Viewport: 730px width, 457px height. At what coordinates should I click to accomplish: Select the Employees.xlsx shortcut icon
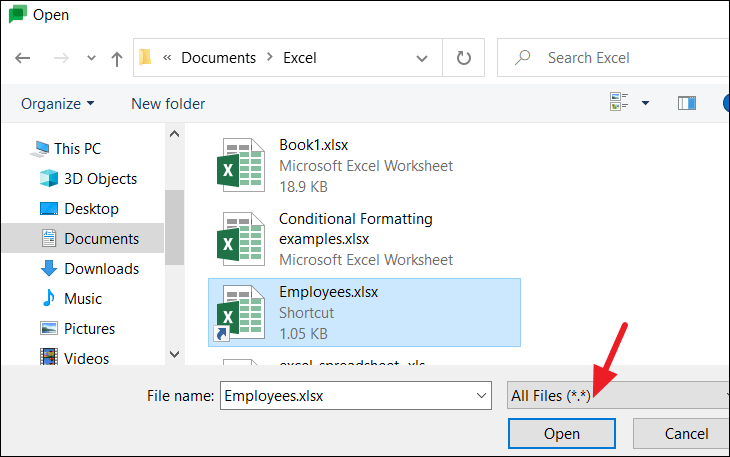[241, 313]
